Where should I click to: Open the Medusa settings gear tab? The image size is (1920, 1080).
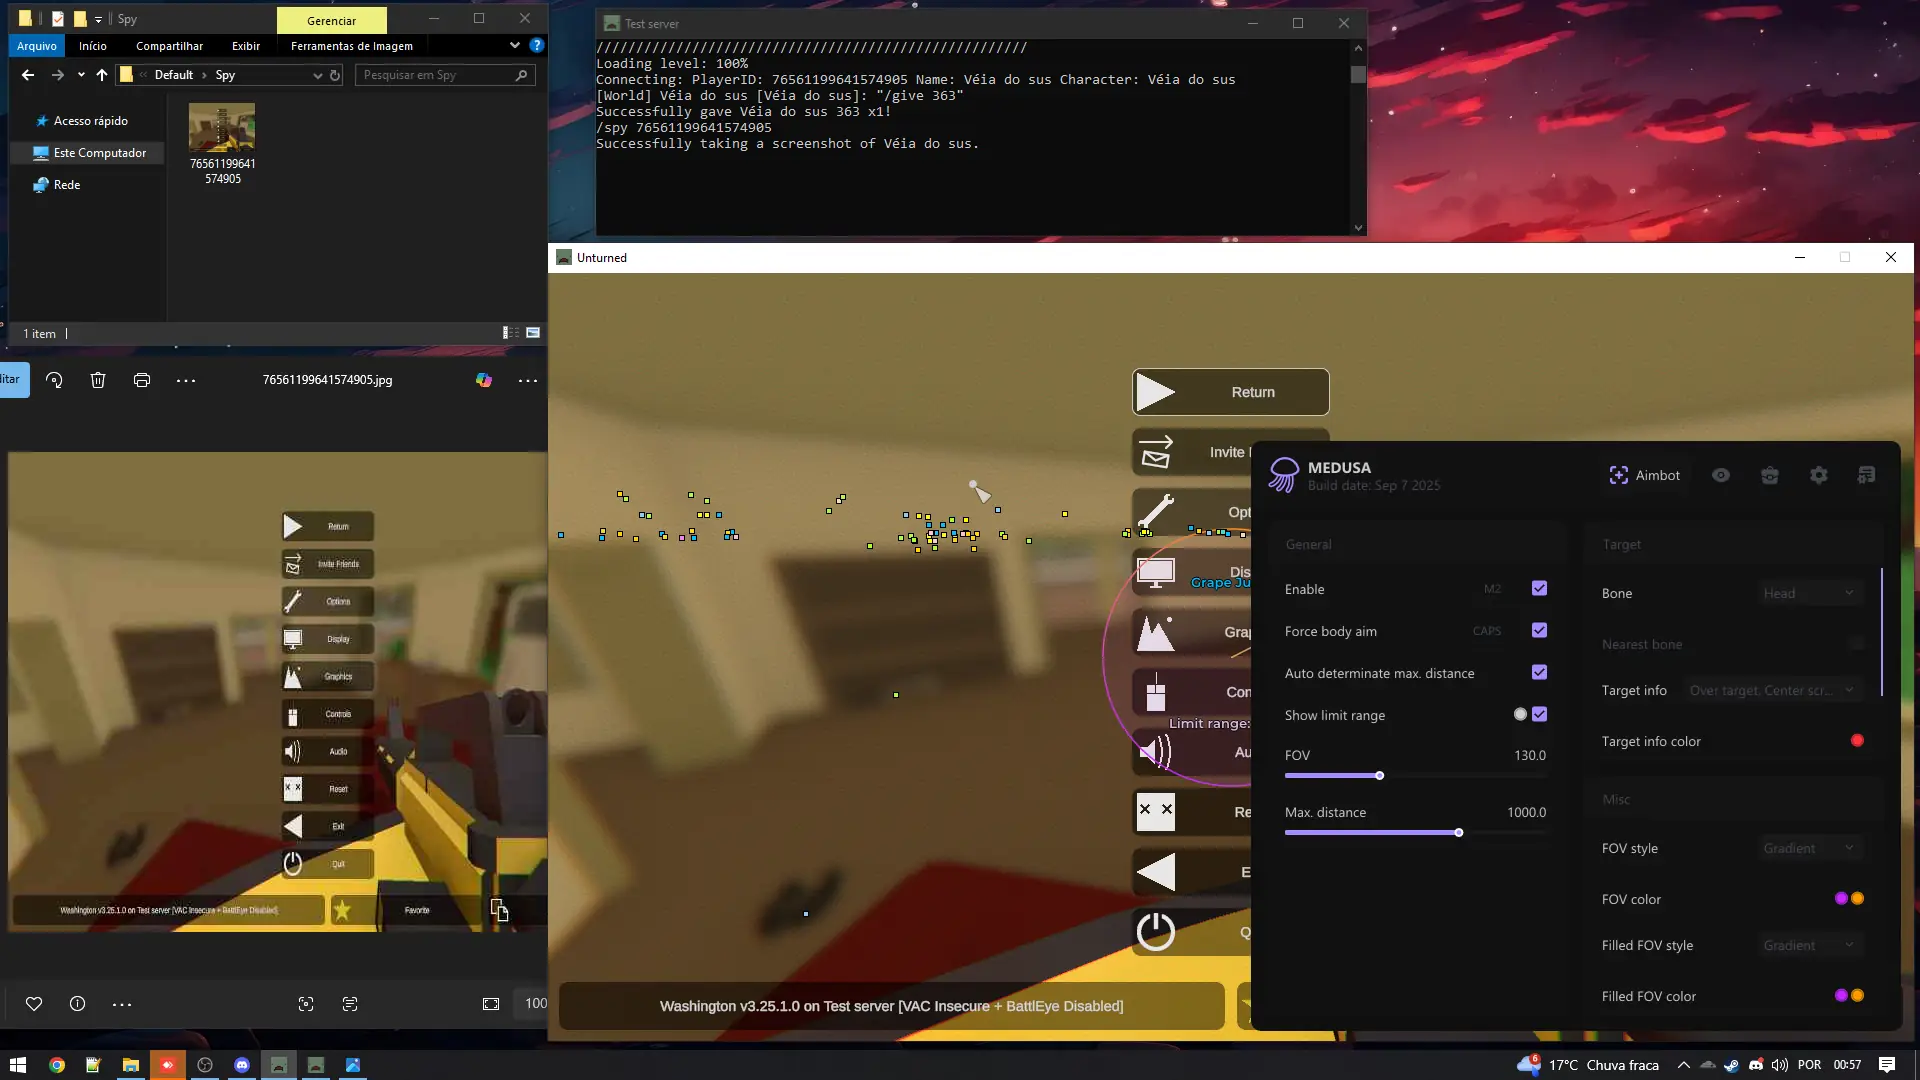[x=1818, y=475]
